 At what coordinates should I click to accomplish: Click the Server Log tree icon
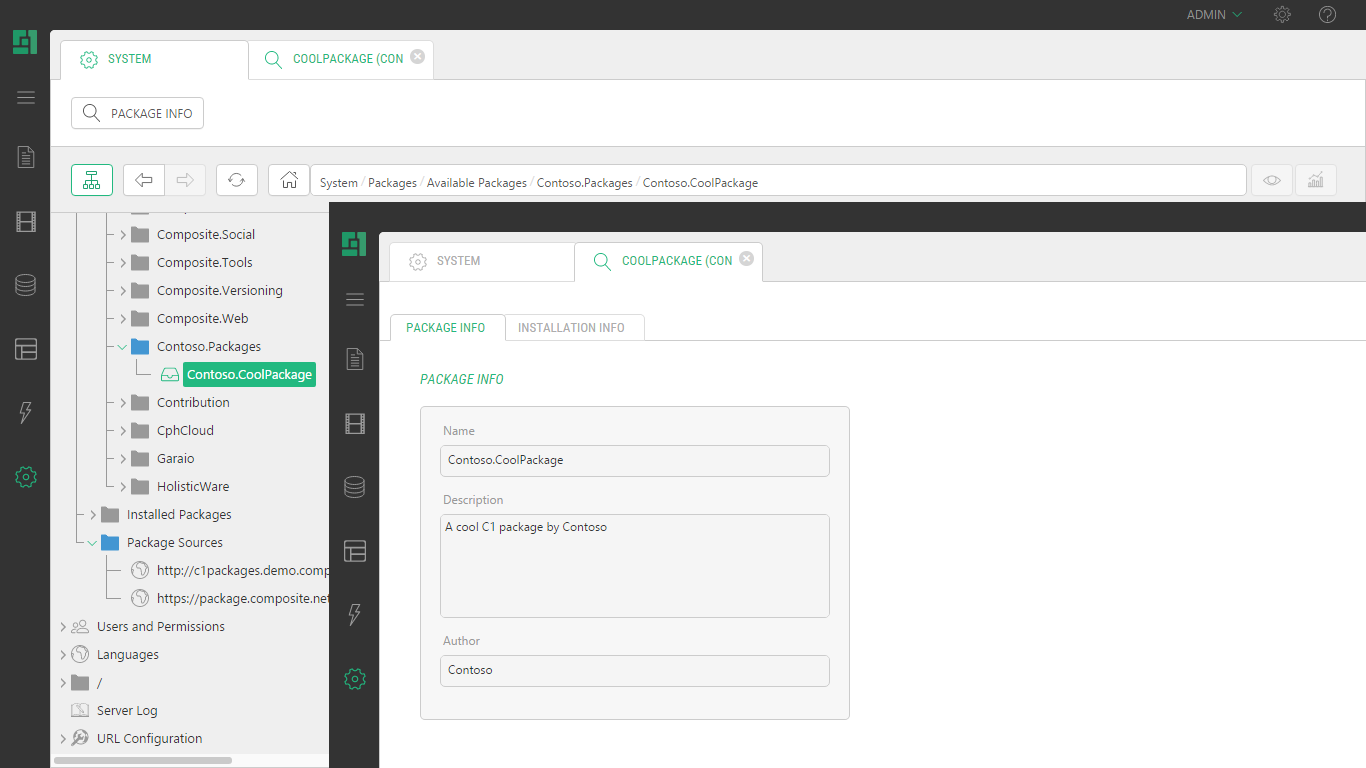click(80, 710)
